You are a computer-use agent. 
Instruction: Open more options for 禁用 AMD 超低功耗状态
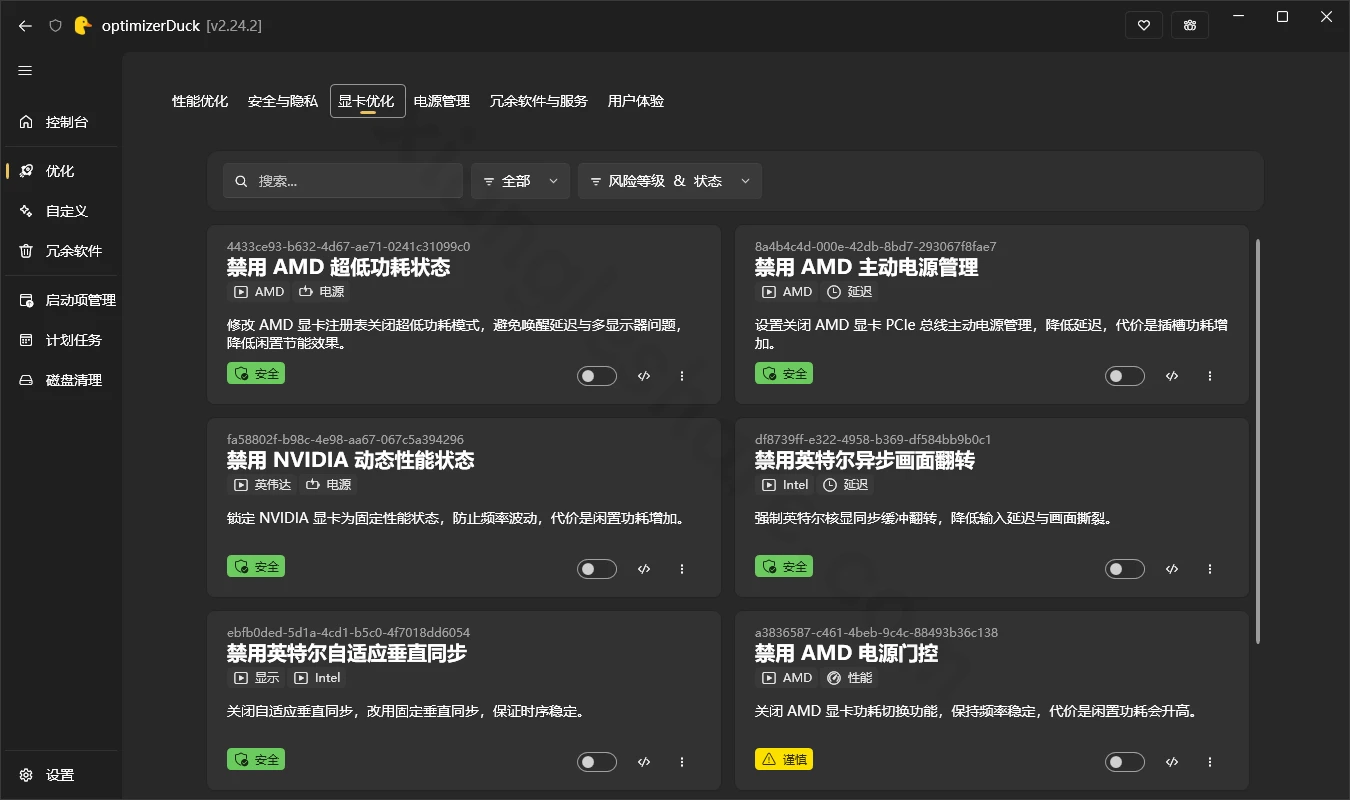pos(682,376)
